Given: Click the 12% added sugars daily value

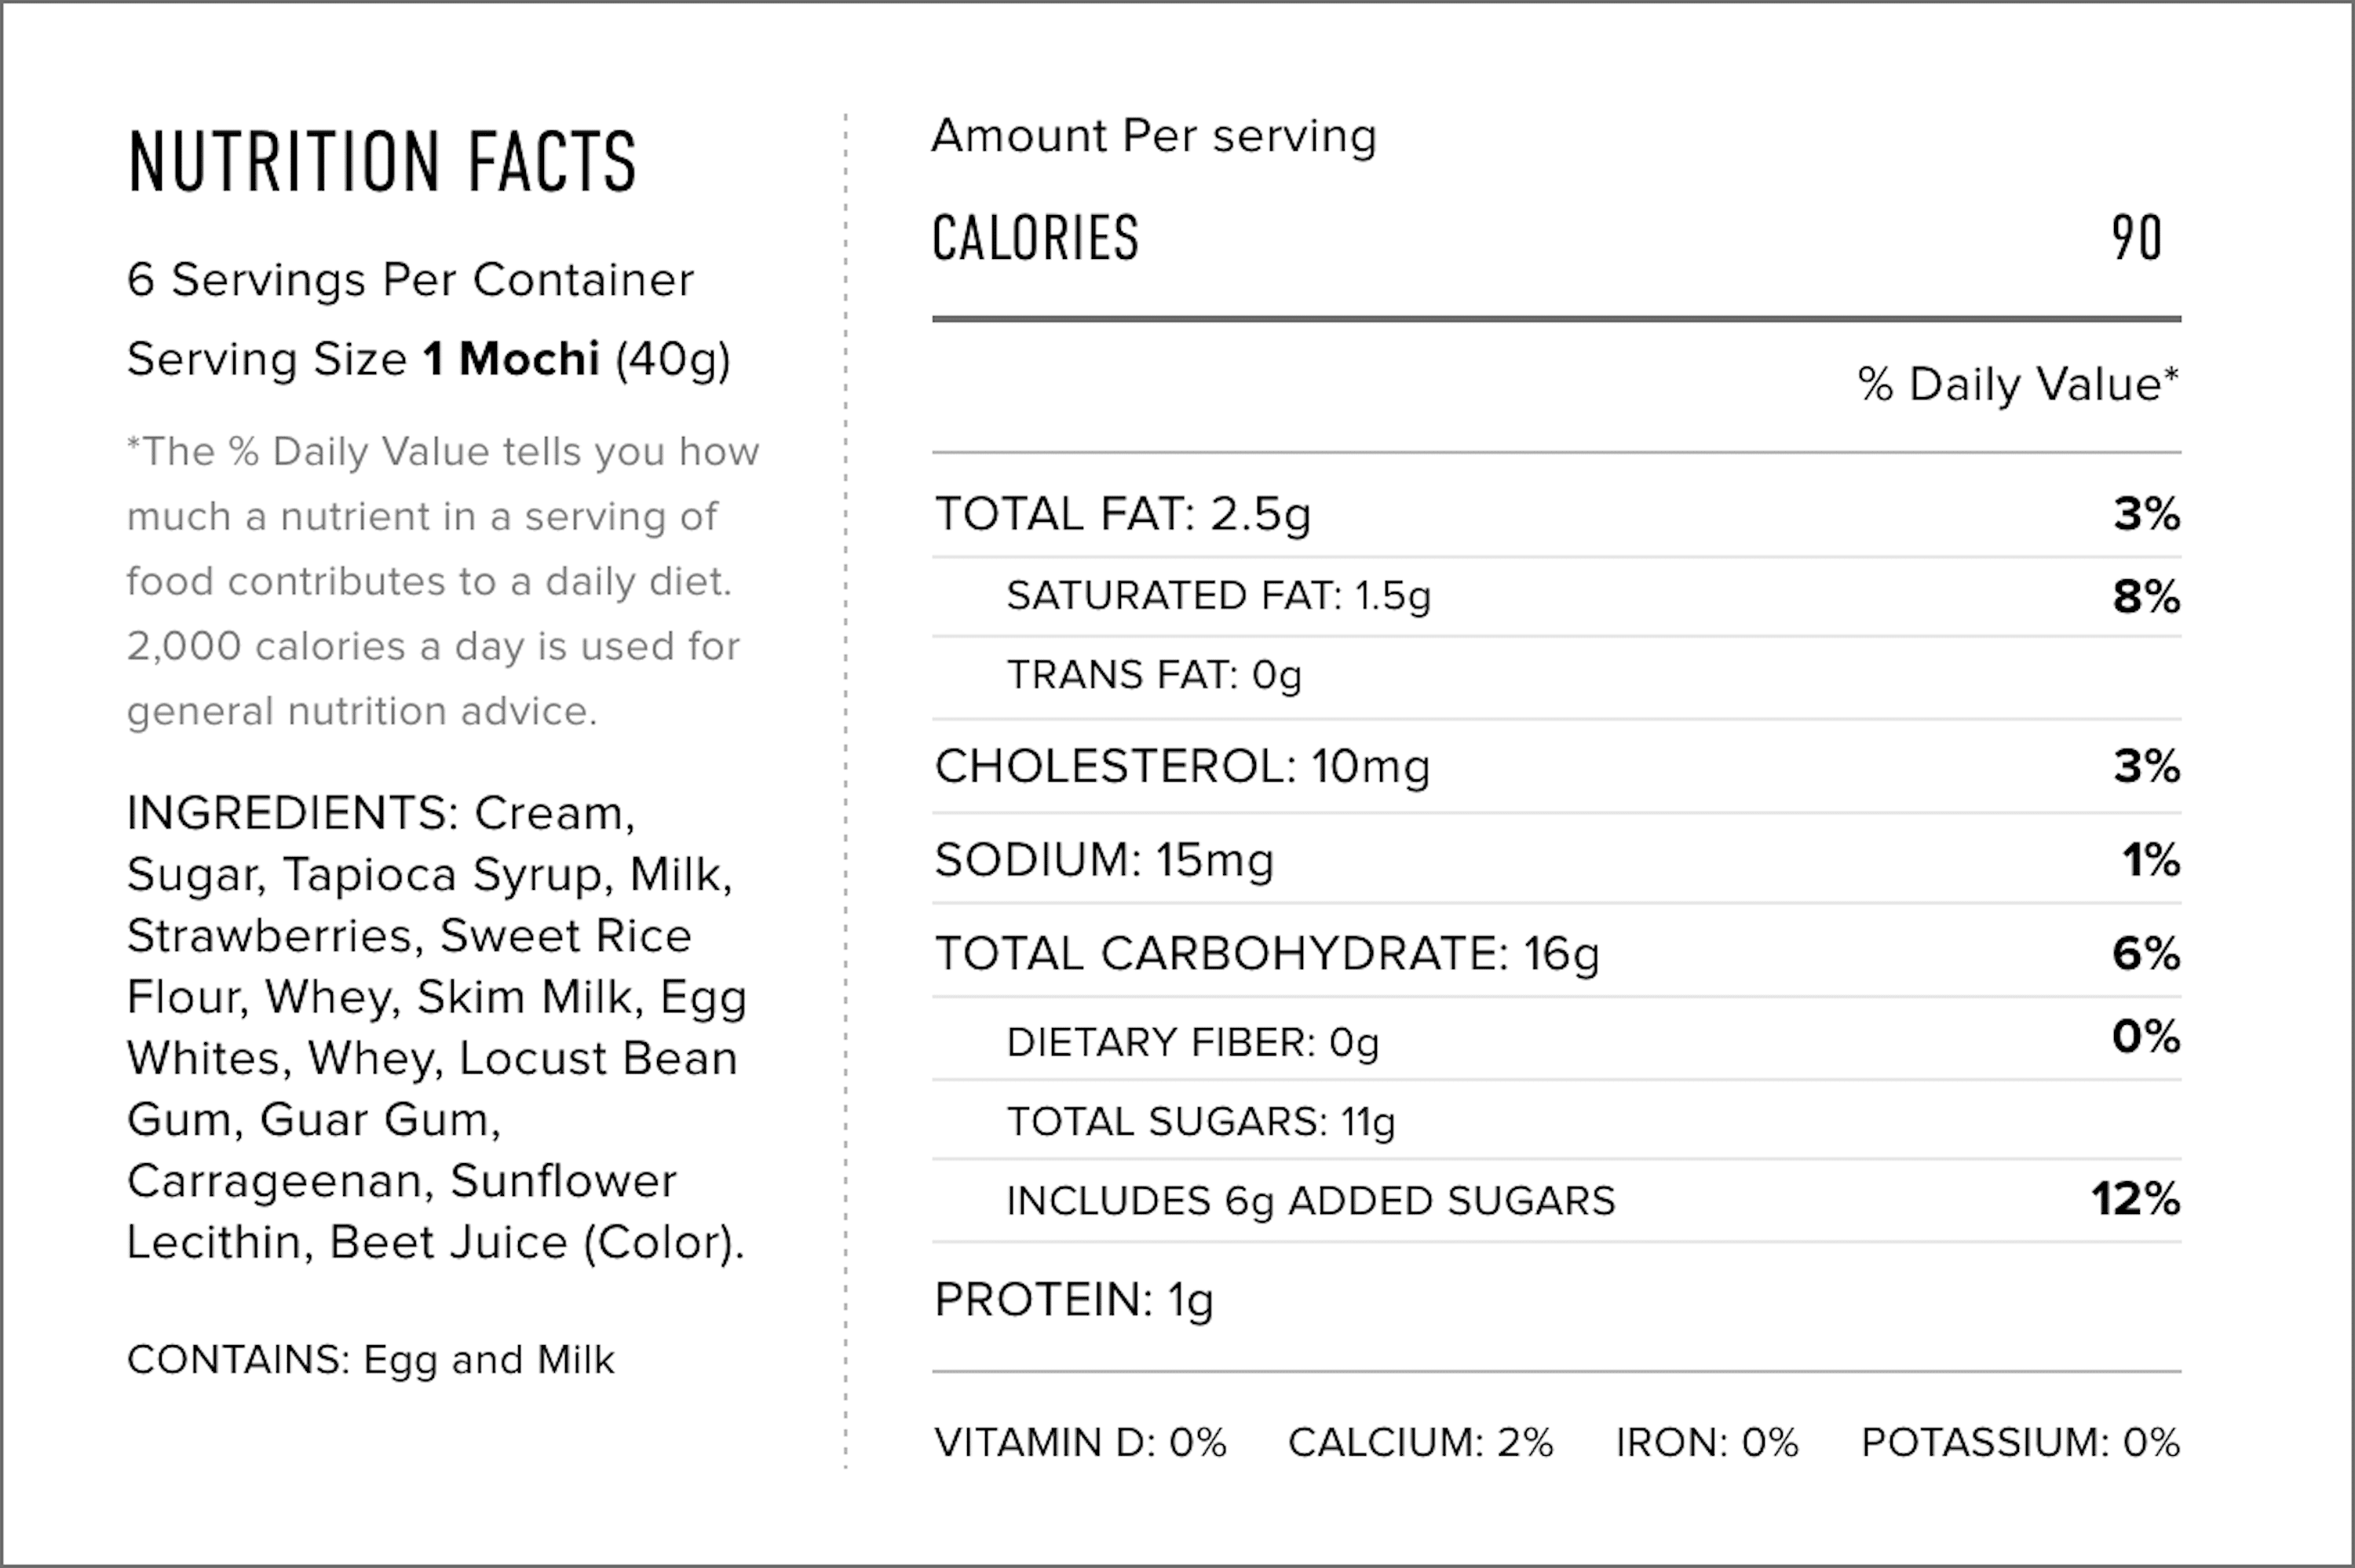Looking at the screenshot, I should [x=2135, y=1199].
